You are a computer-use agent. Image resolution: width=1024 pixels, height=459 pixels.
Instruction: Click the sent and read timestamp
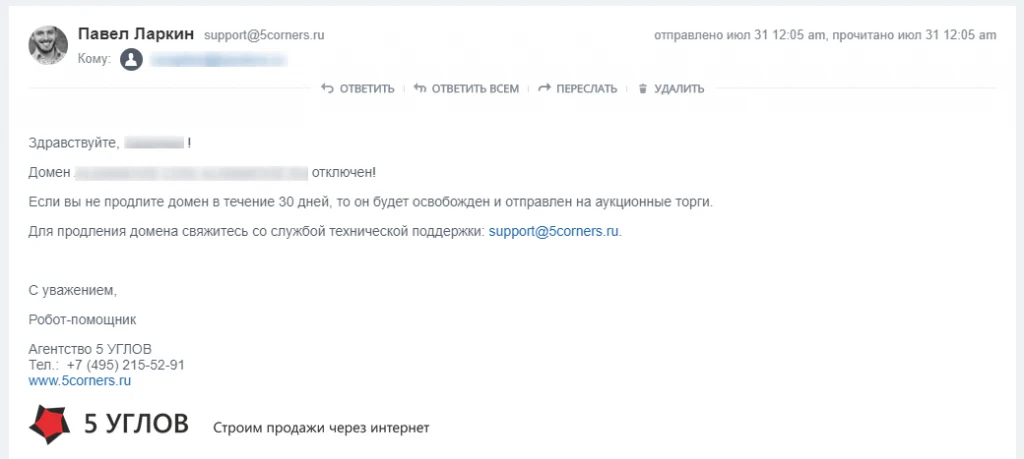(x=825, y=35)
